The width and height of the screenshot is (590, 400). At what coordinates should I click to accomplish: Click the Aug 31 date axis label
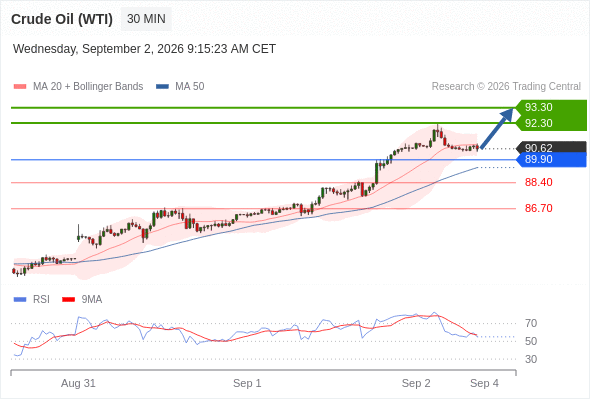click(78, 383)
